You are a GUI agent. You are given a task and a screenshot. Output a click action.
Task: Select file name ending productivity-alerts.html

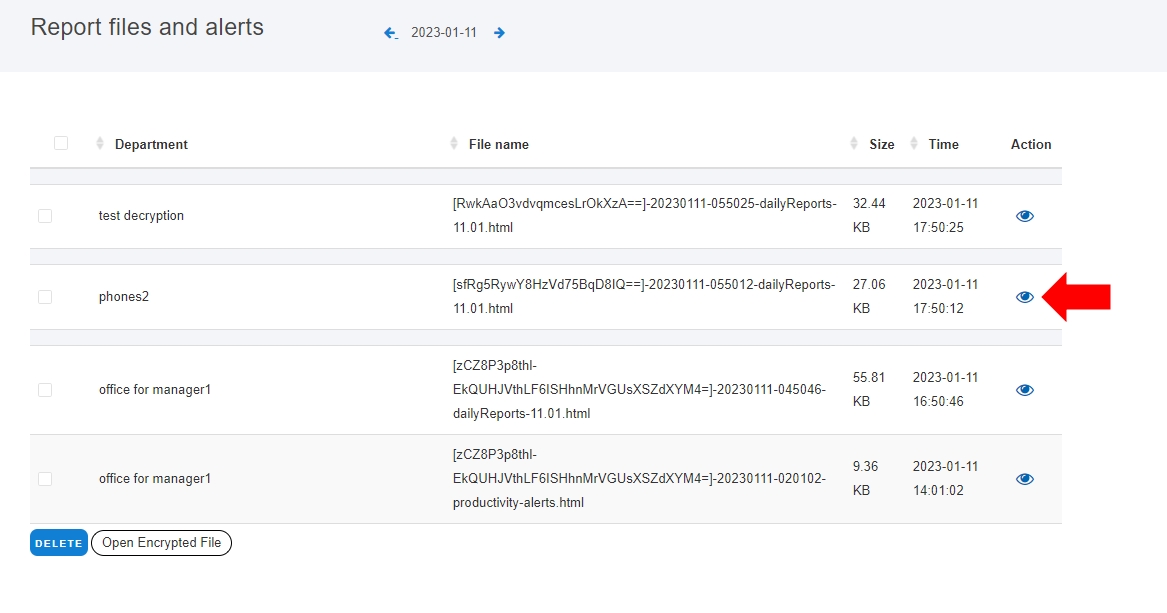pyautogui.click(x=639, y=479)
